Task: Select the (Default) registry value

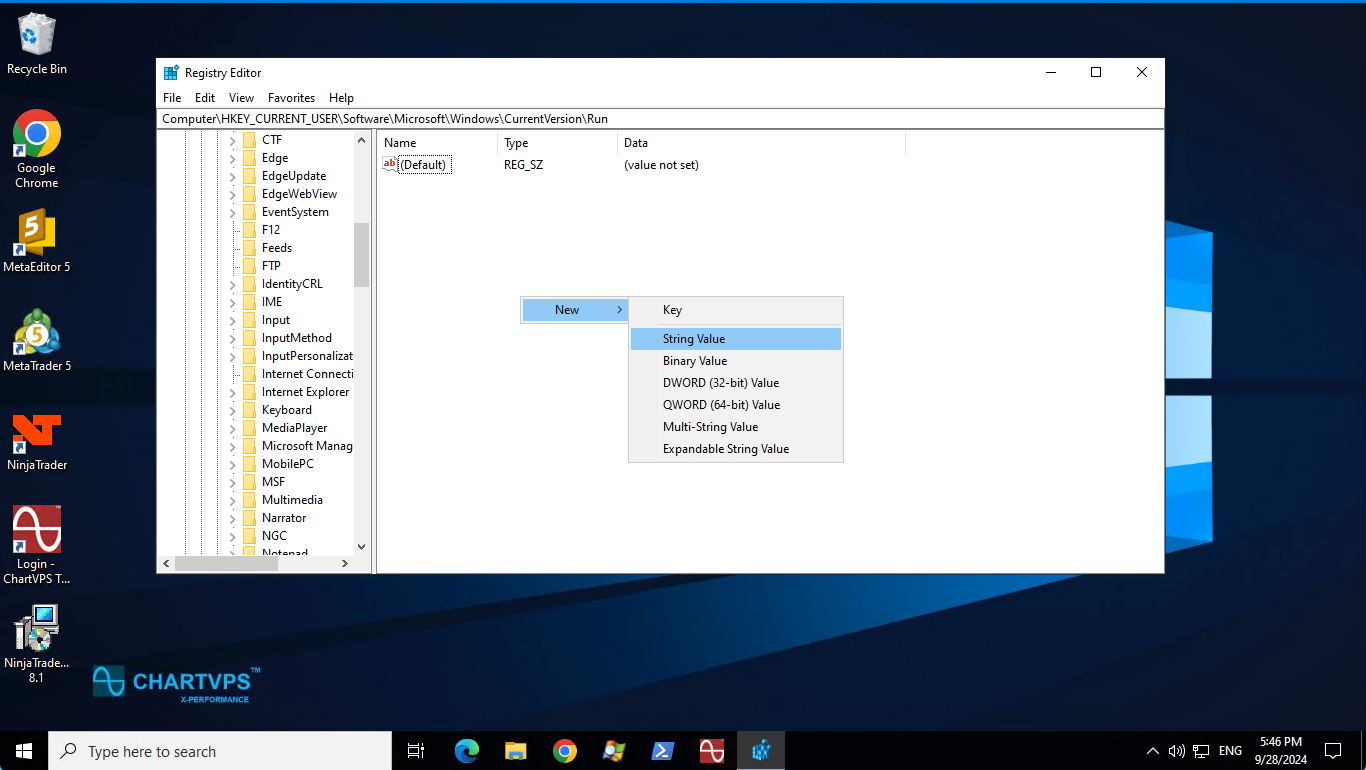Action: point(422,165)
